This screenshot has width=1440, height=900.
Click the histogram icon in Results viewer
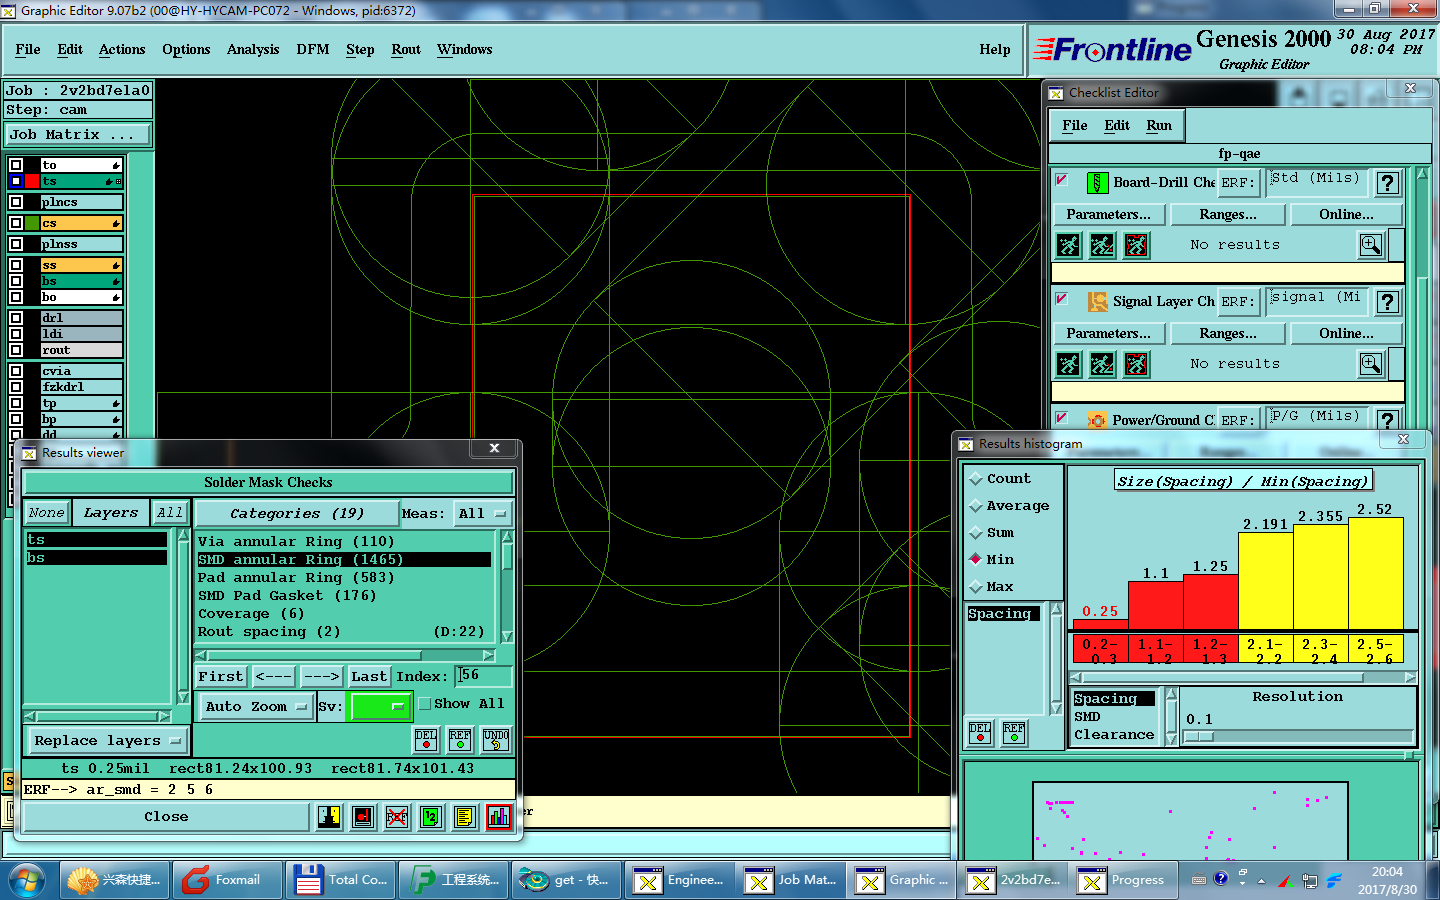499,817
